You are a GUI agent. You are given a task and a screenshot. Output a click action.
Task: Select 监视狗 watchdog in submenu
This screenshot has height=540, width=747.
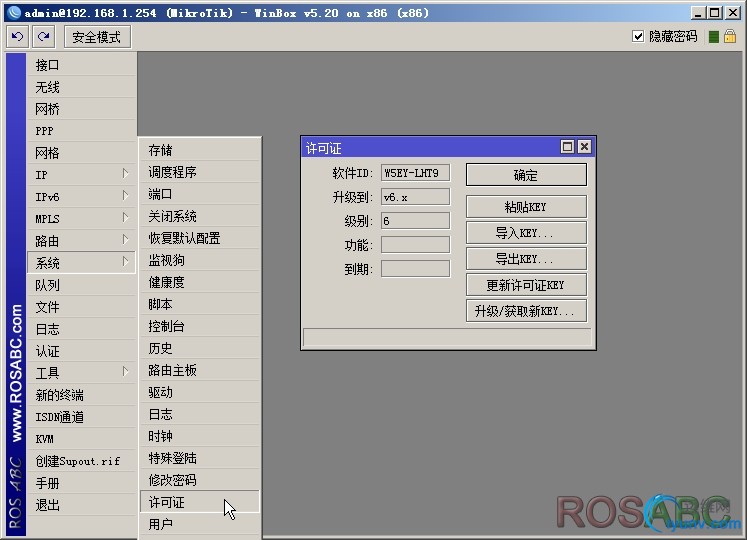(x=200, y=260)
